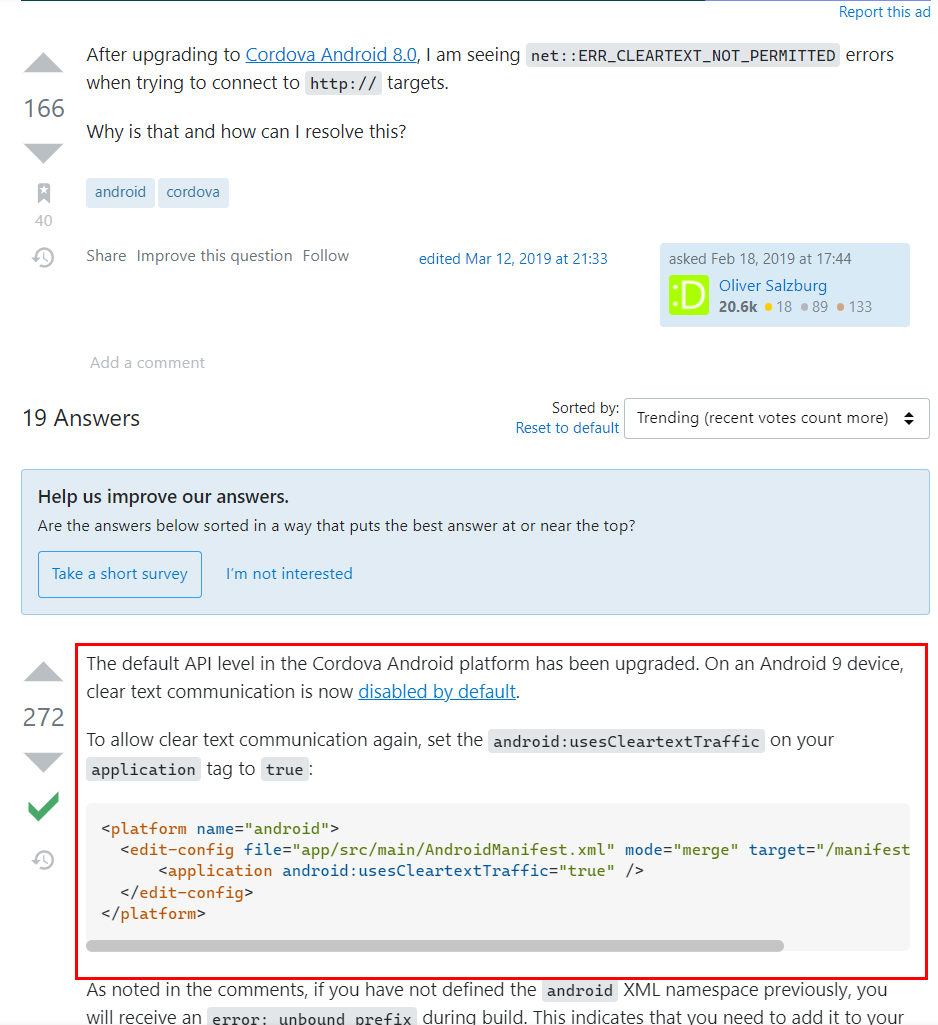This screenshot has height=1025, width=938.
Task: Open the question's activity history icon
Action: [44, 257]
